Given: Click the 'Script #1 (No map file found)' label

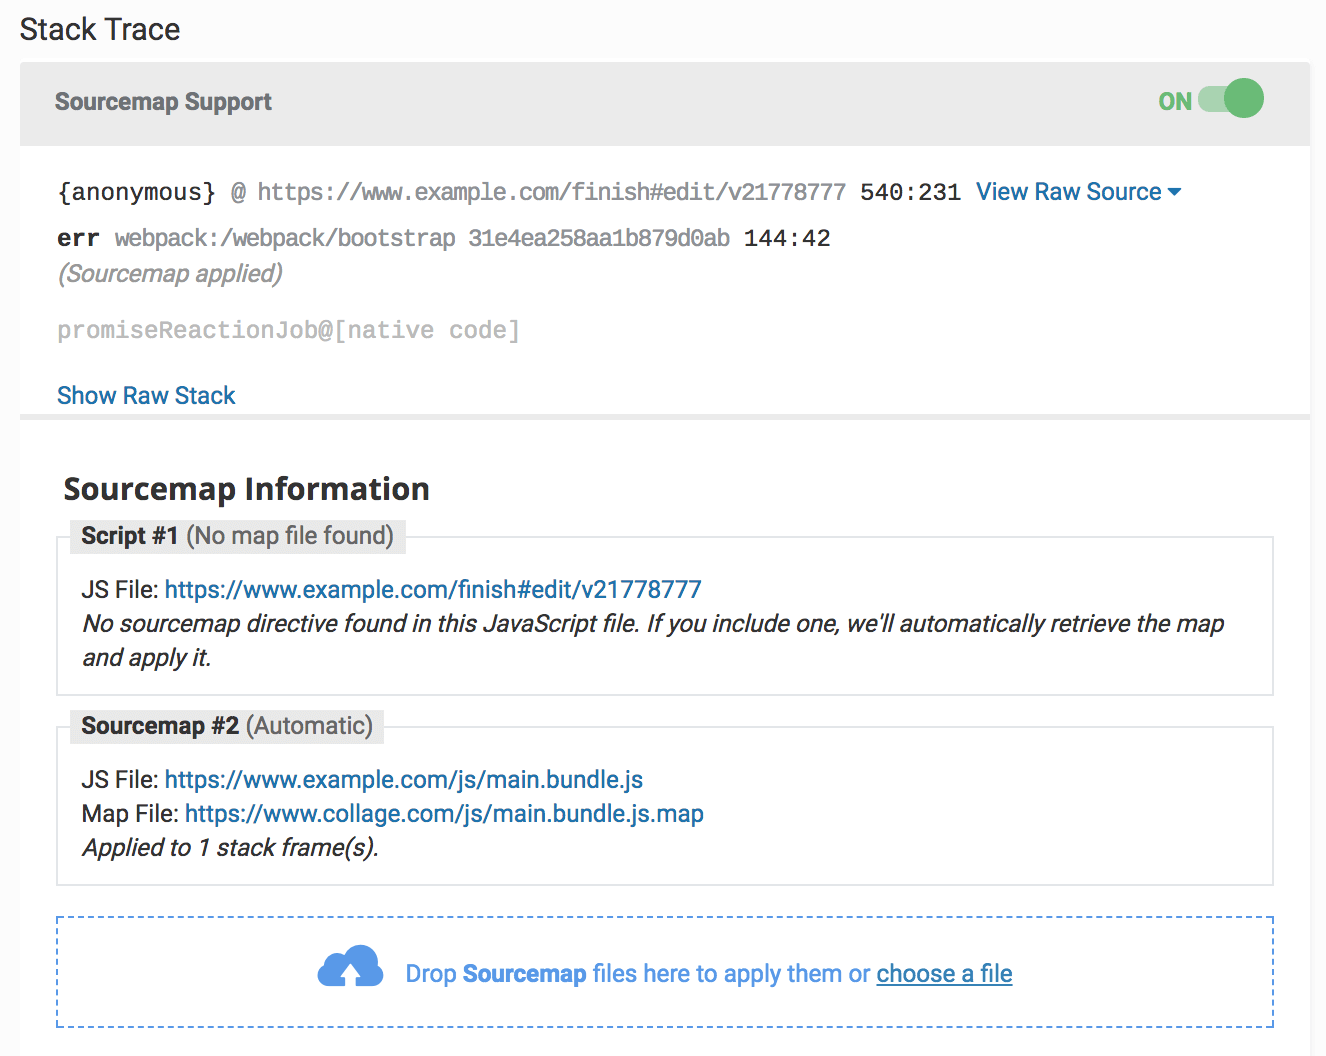Looking at the screenshot, I should [238, 536].
